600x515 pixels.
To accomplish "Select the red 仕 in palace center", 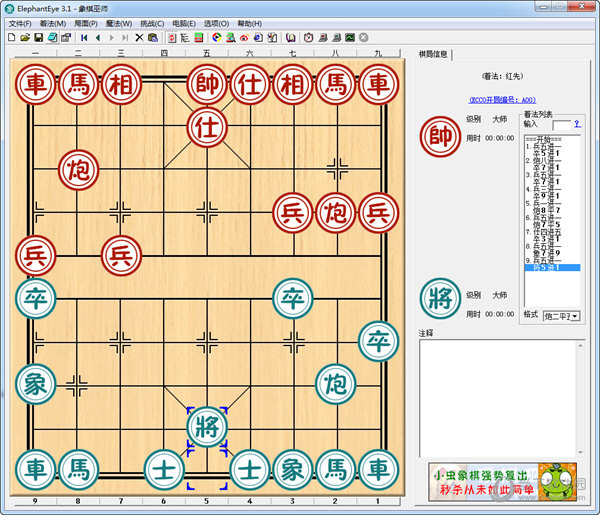I will coord(207,127).
